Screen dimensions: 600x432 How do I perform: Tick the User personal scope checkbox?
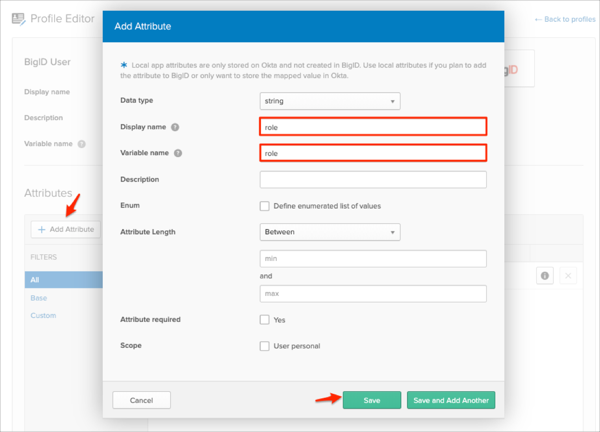point(265,346)
